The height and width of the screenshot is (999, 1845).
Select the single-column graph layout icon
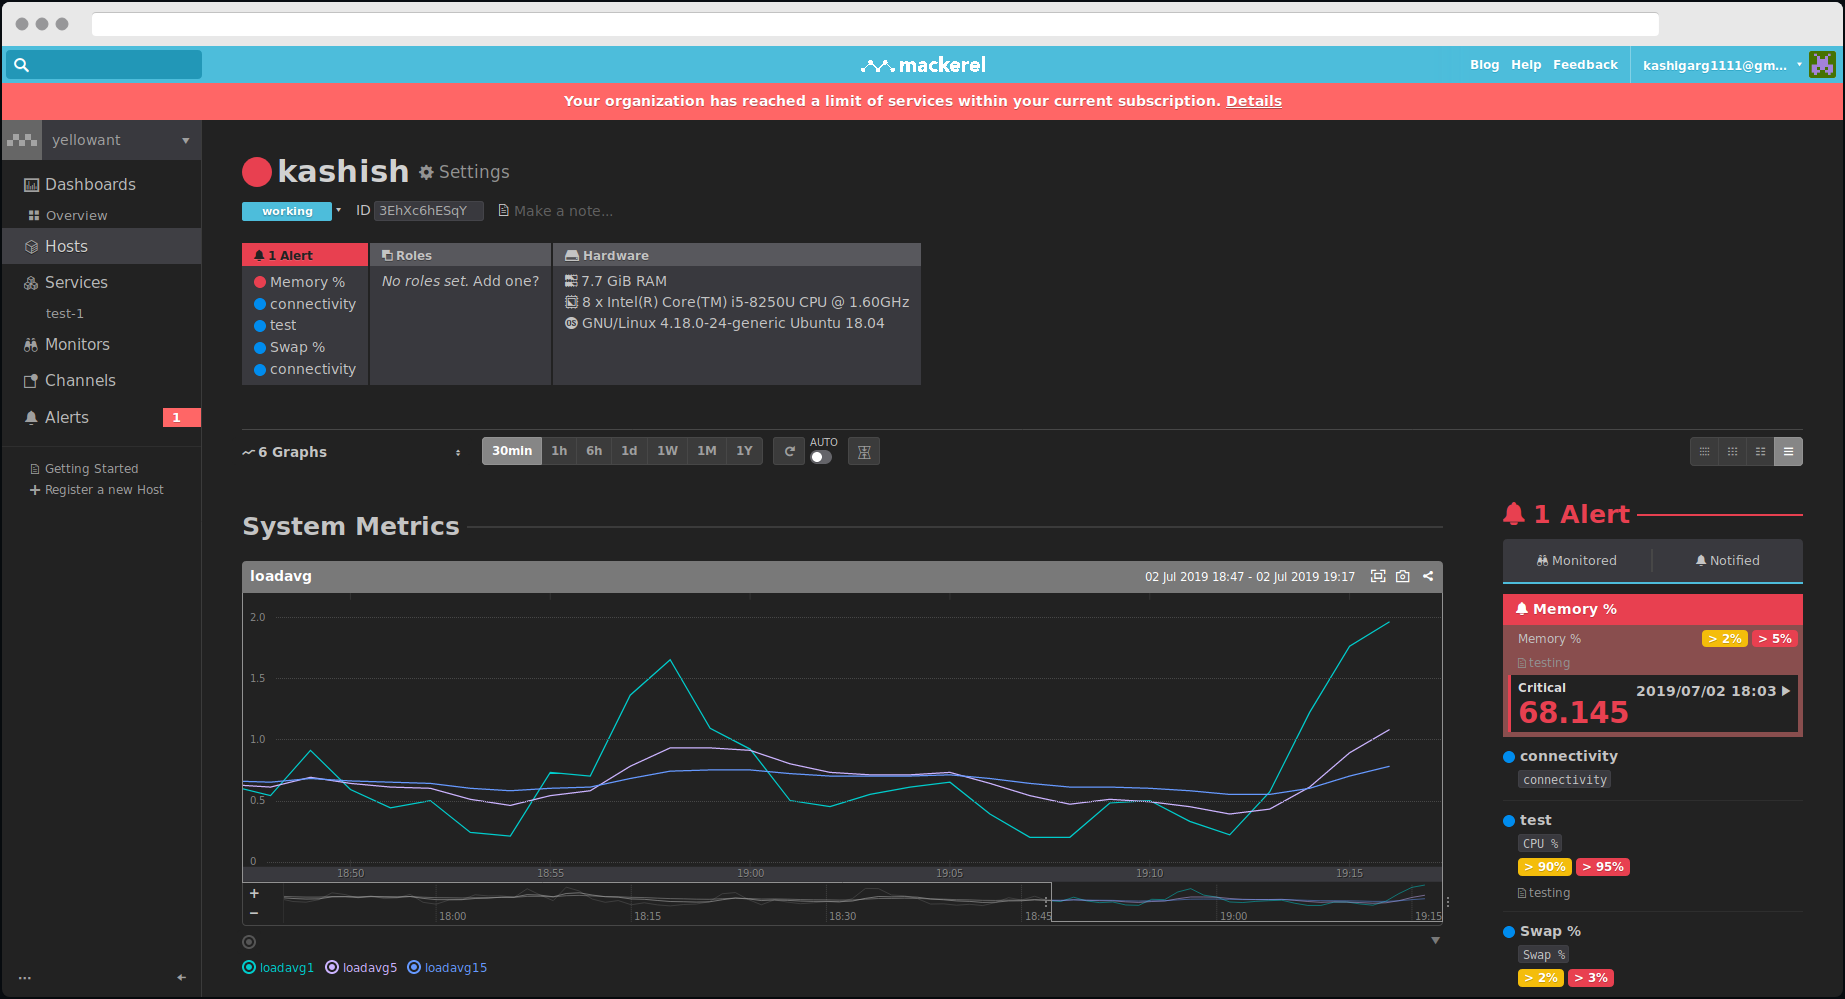pos(1788,452)
